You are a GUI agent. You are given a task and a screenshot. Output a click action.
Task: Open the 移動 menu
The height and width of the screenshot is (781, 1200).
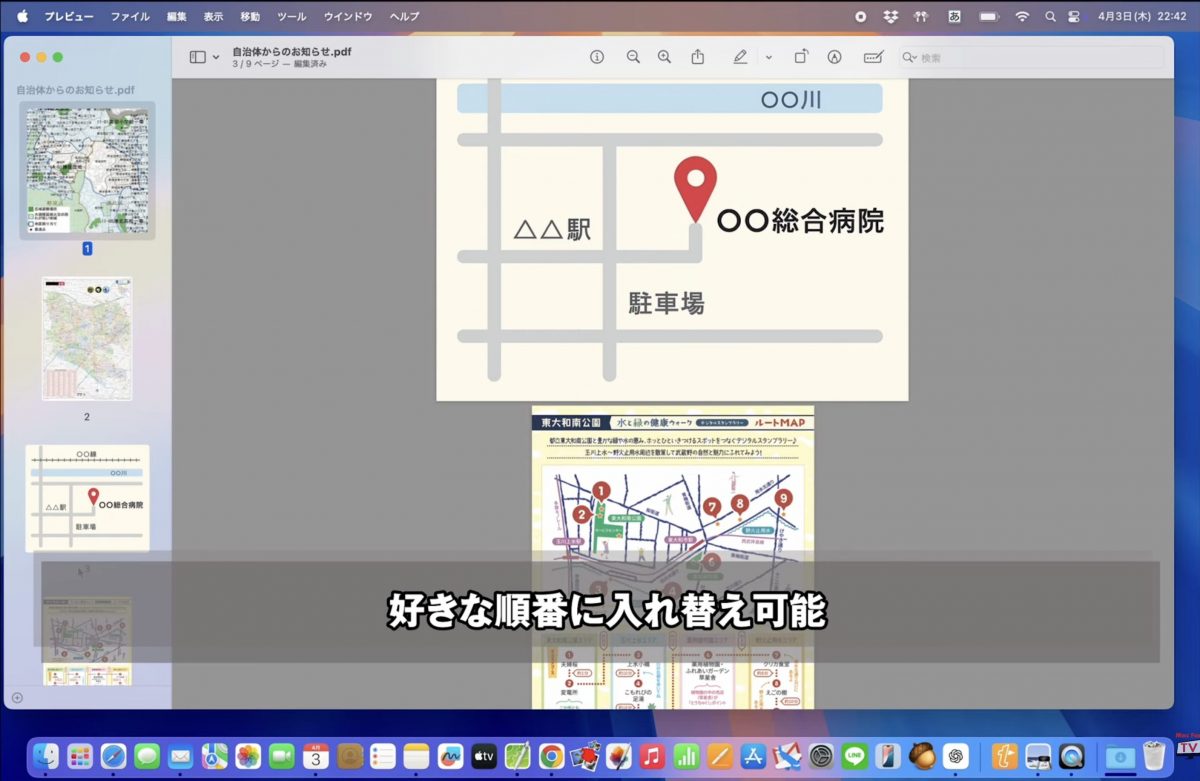tap(250, 16)
